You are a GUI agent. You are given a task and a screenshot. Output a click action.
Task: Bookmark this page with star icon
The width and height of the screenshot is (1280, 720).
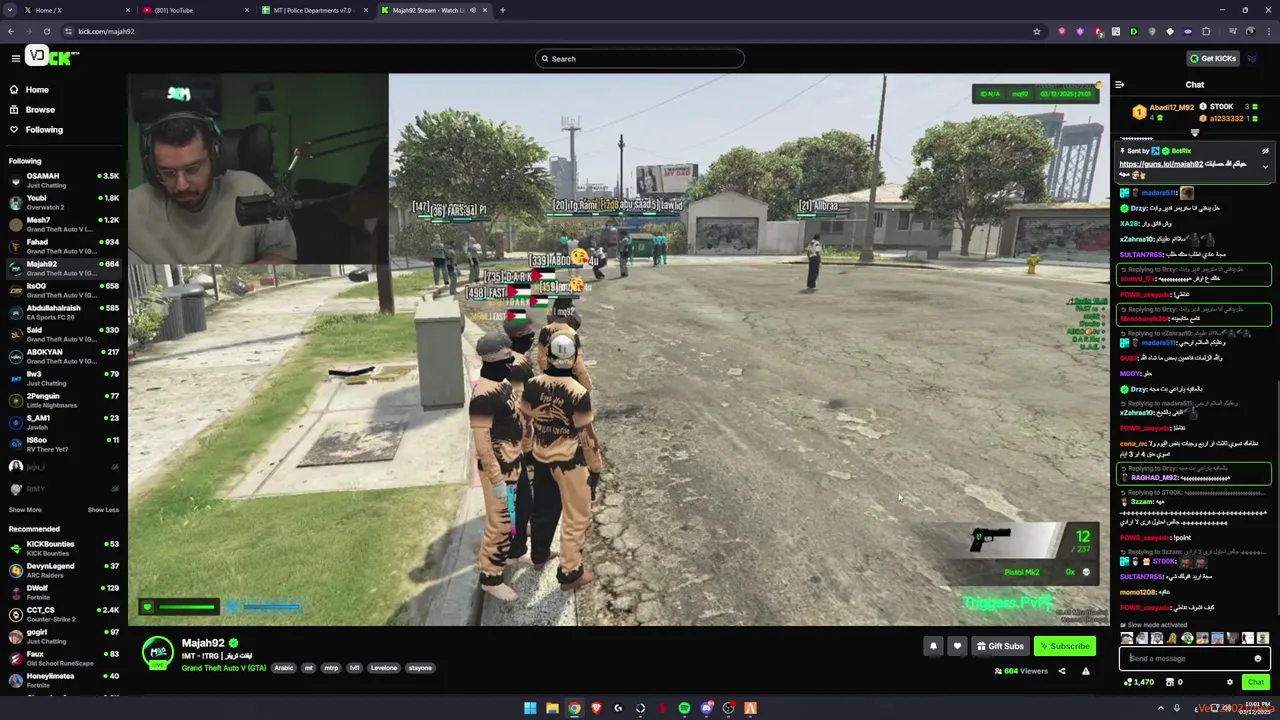[x=1037, y=31]
